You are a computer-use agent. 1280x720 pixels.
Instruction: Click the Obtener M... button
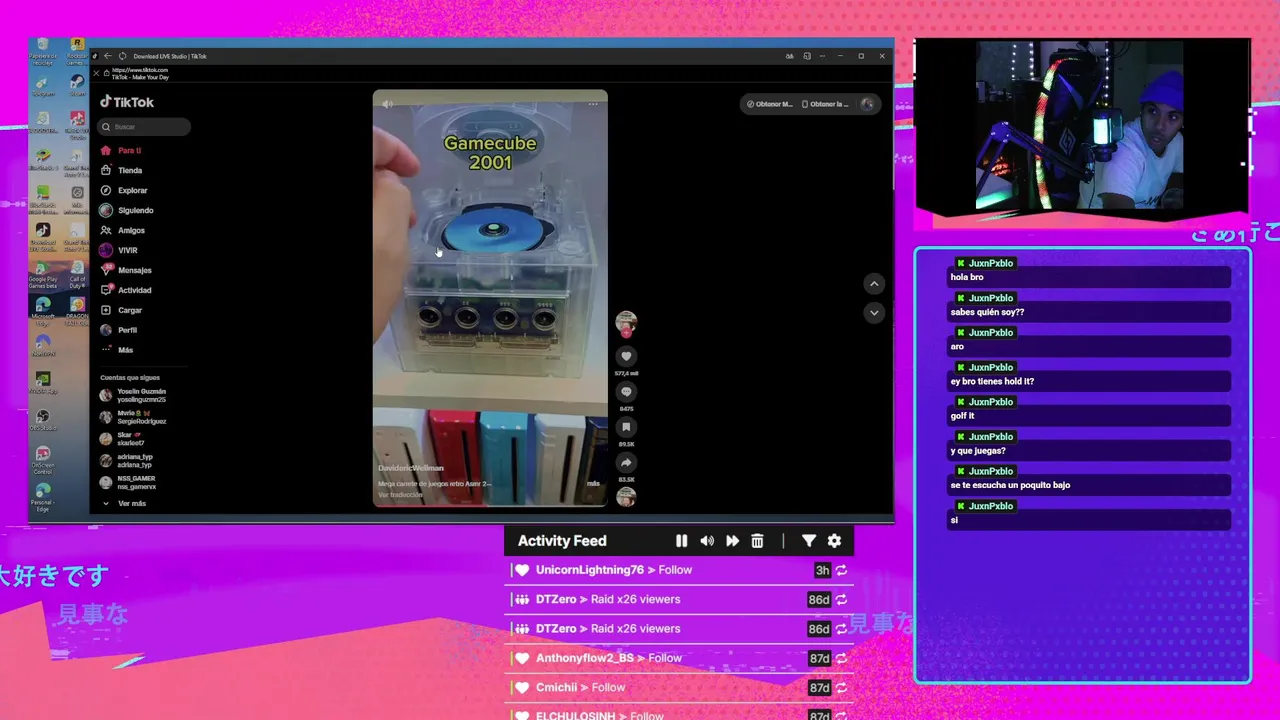[769, 104]
